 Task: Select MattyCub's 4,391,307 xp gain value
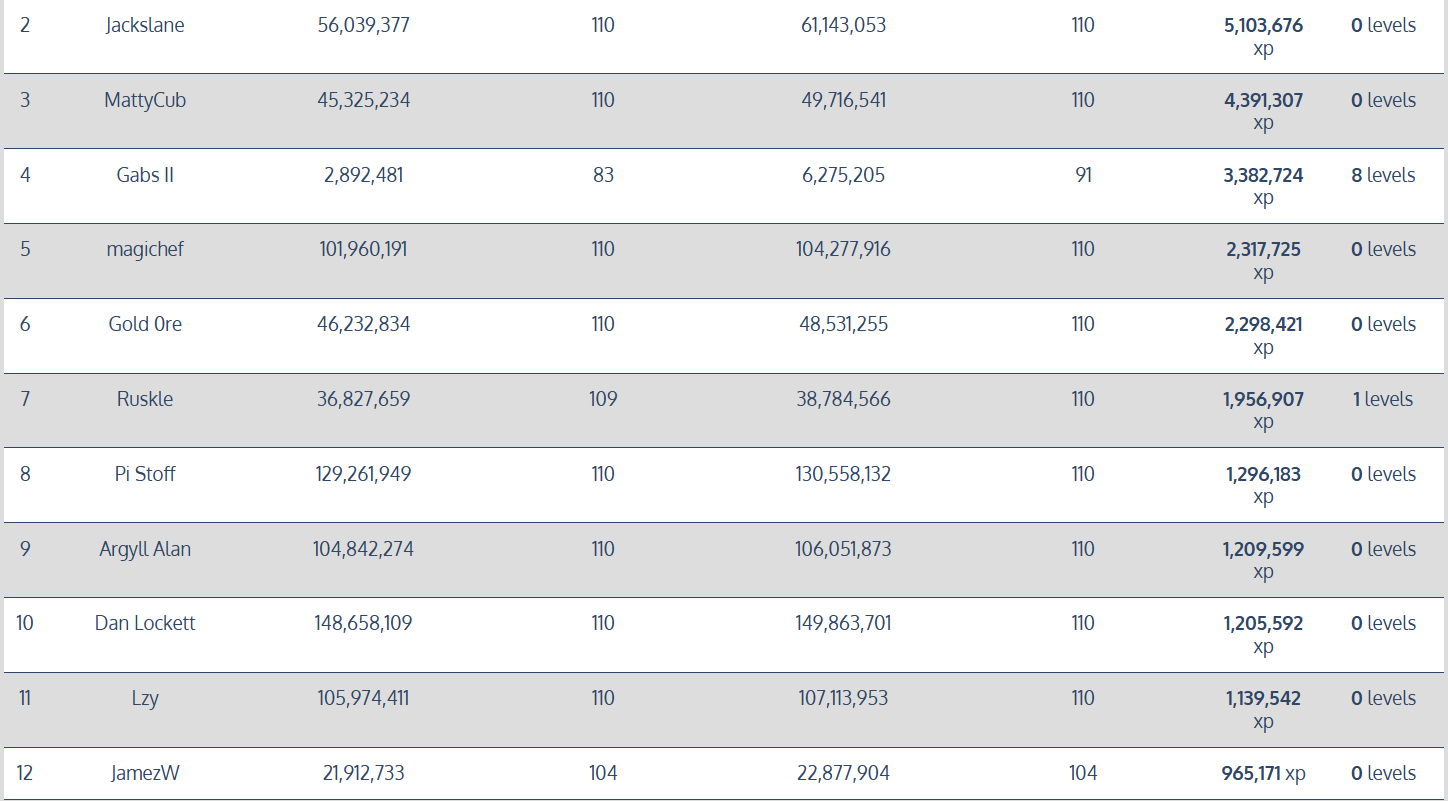coord(1263,100)
